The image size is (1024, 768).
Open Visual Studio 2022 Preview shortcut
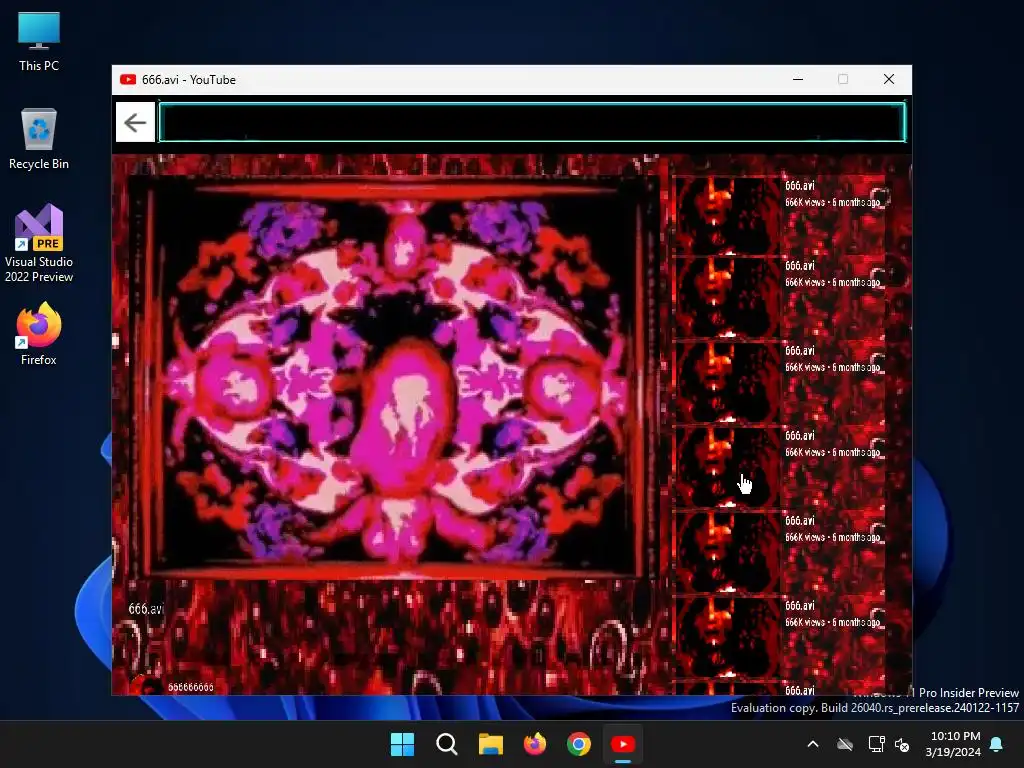pos(39,243)
